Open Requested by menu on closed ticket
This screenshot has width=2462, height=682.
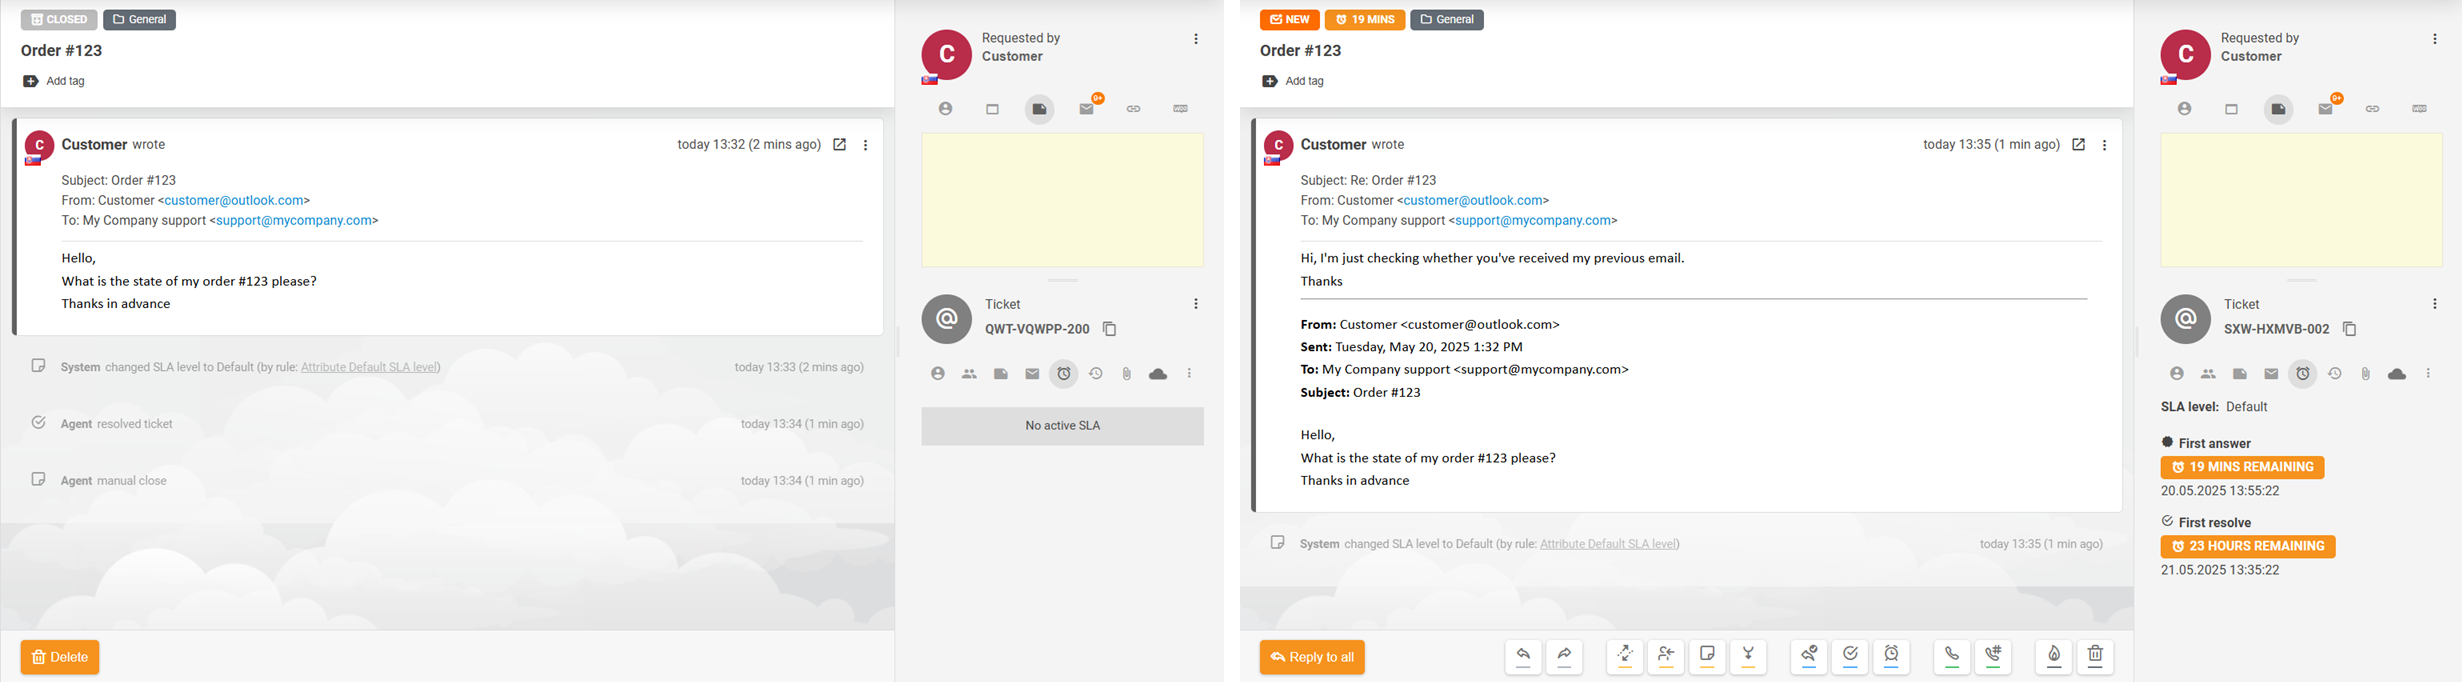coord(1195,39)
